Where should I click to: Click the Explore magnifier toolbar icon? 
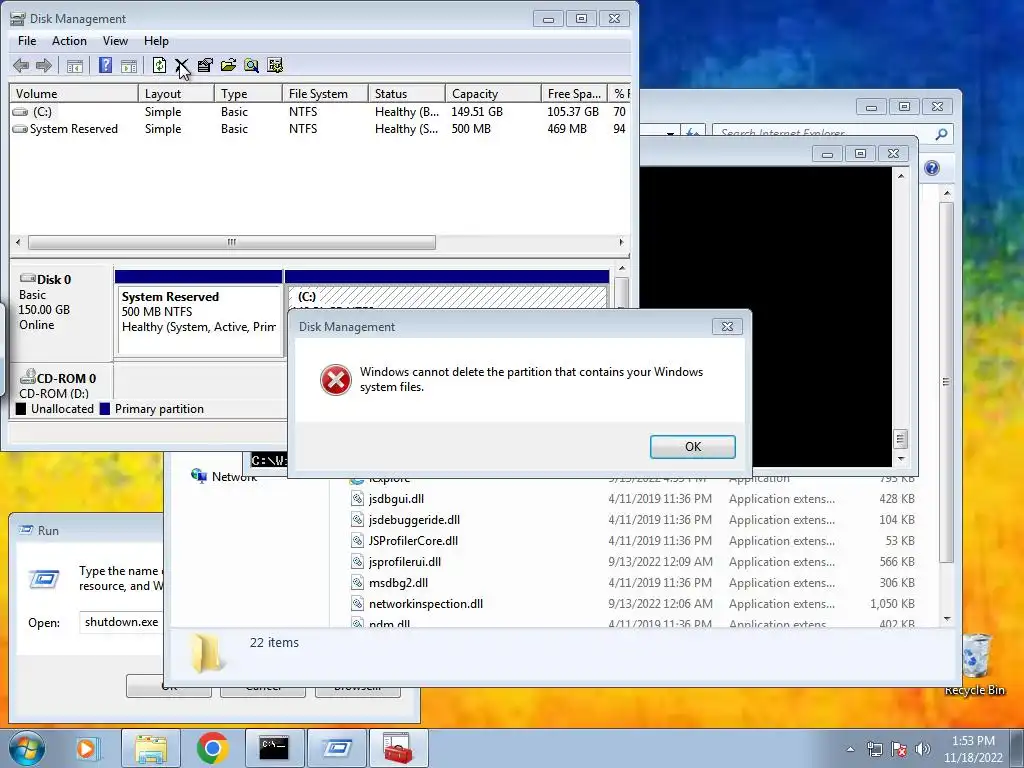[251, 65]
